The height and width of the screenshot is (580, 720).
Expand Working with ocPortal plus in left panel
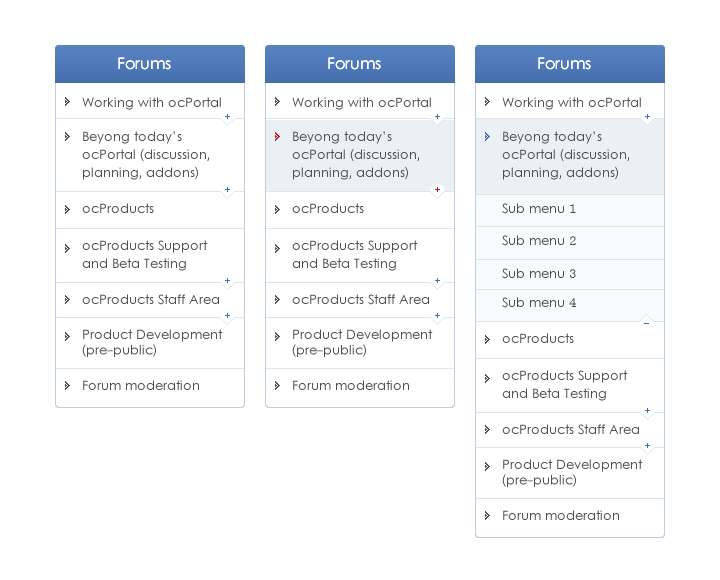[227, 118]
